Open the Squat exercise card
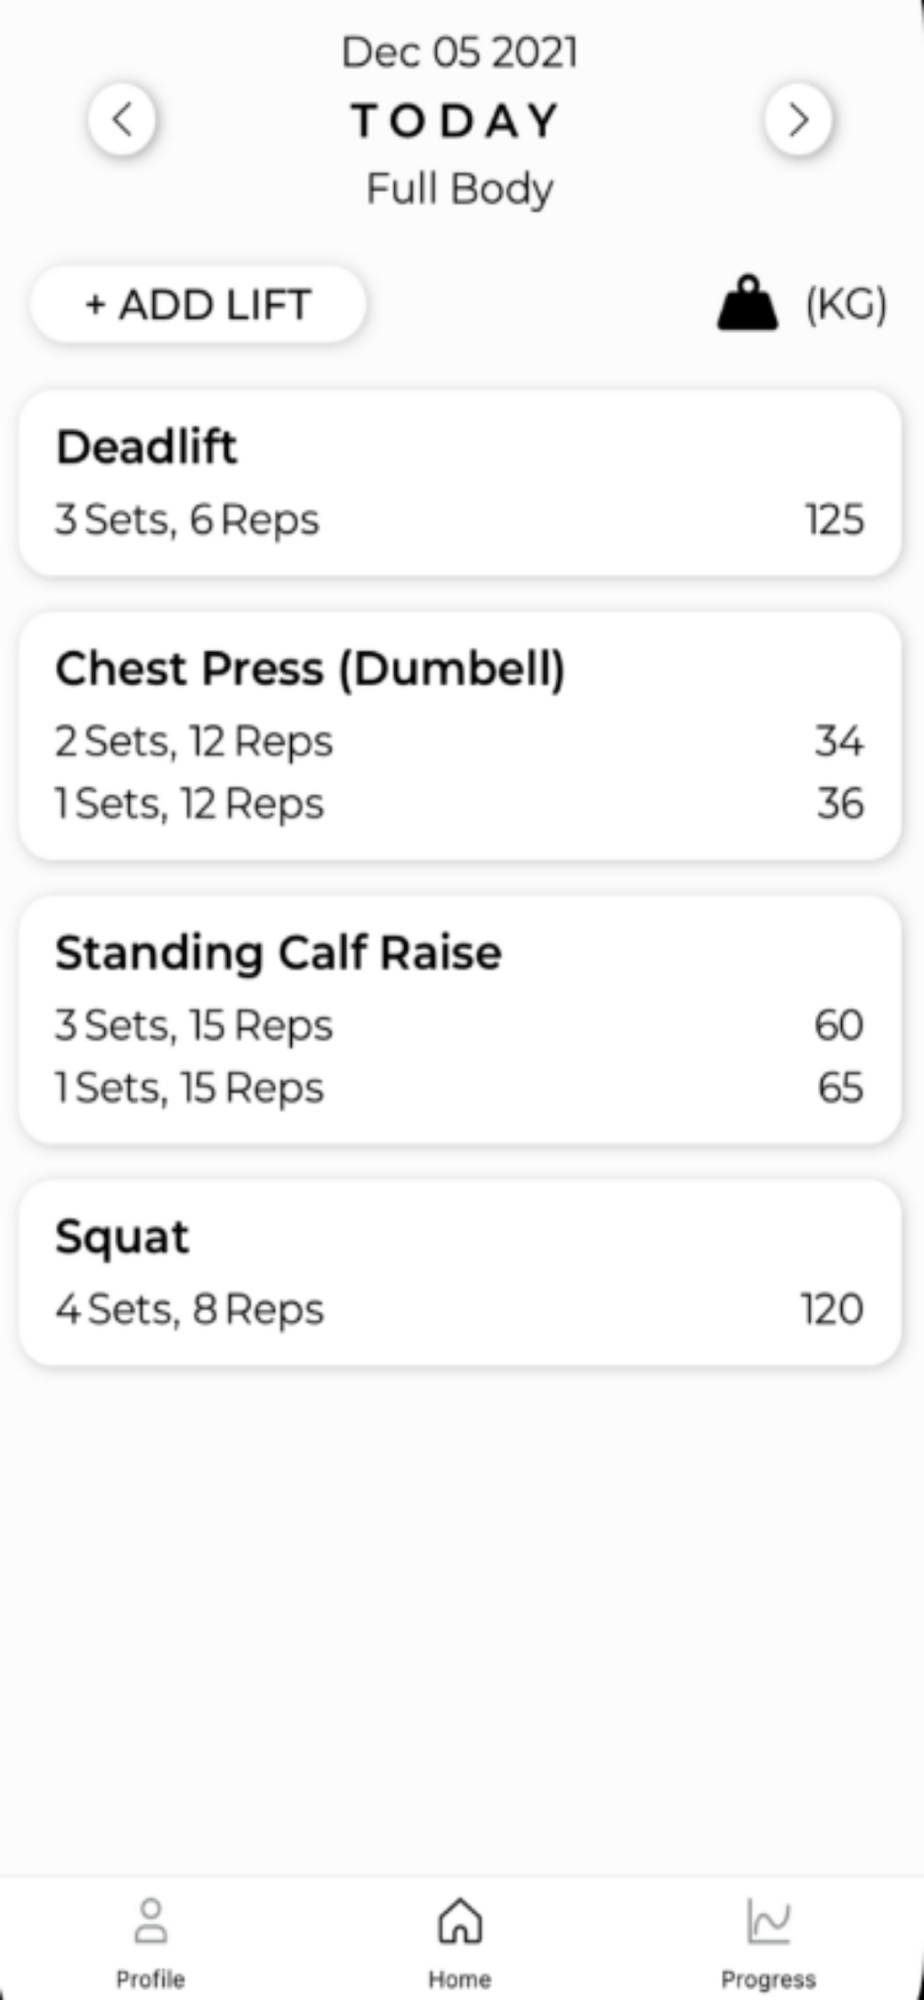The width and height of the screenshot is (924, 2000). click(x=460, y=1273)
